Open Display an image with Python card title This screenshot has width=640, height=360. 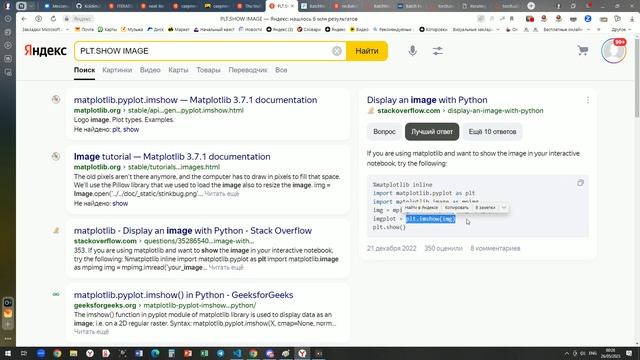click(x=427, y=100)
